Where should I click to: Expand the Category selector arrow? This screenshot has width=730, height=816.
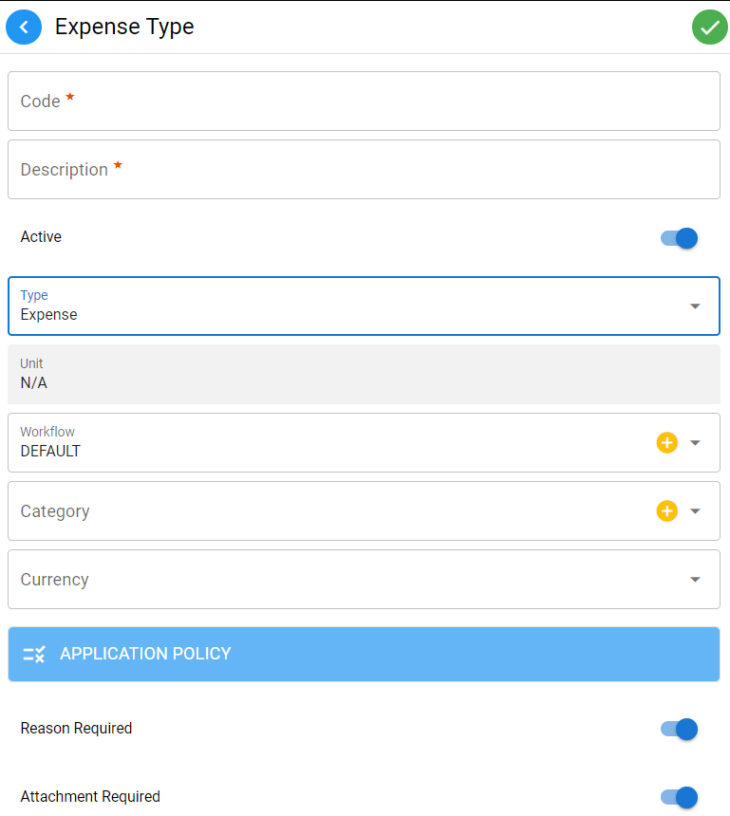pos(695,510)
